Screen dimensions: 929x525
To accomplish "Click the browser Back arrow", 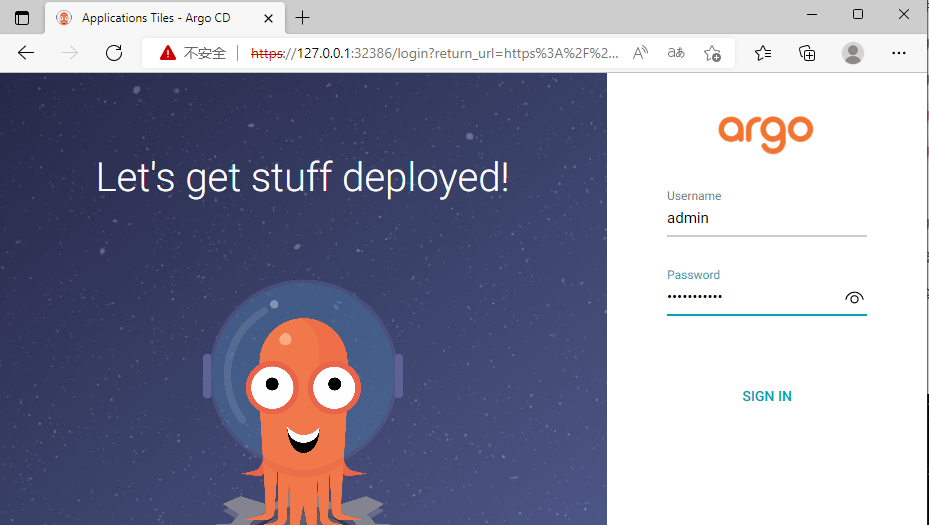I will 26,53.
